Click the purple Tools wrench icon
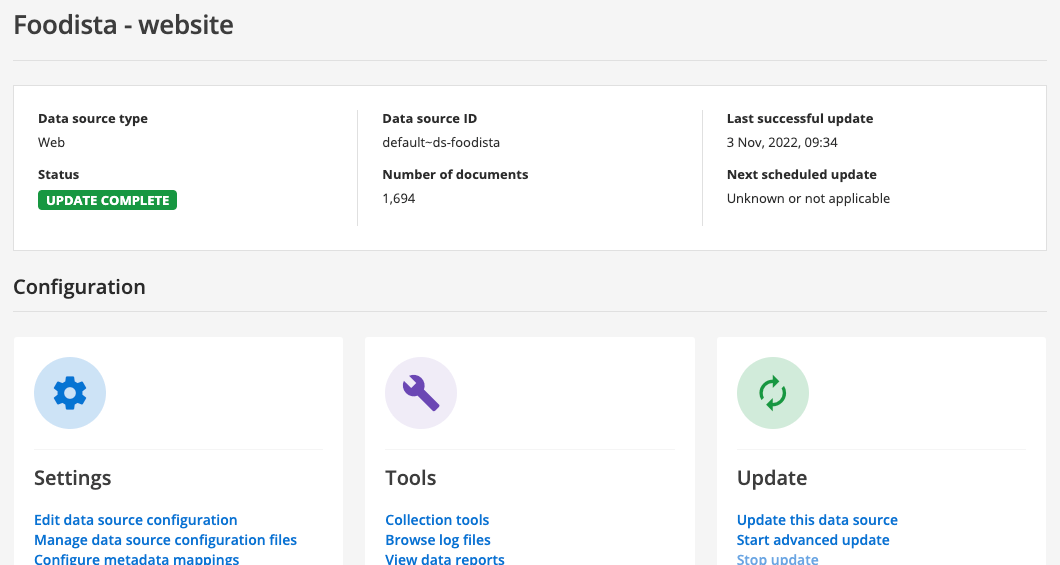 [420, 393]
